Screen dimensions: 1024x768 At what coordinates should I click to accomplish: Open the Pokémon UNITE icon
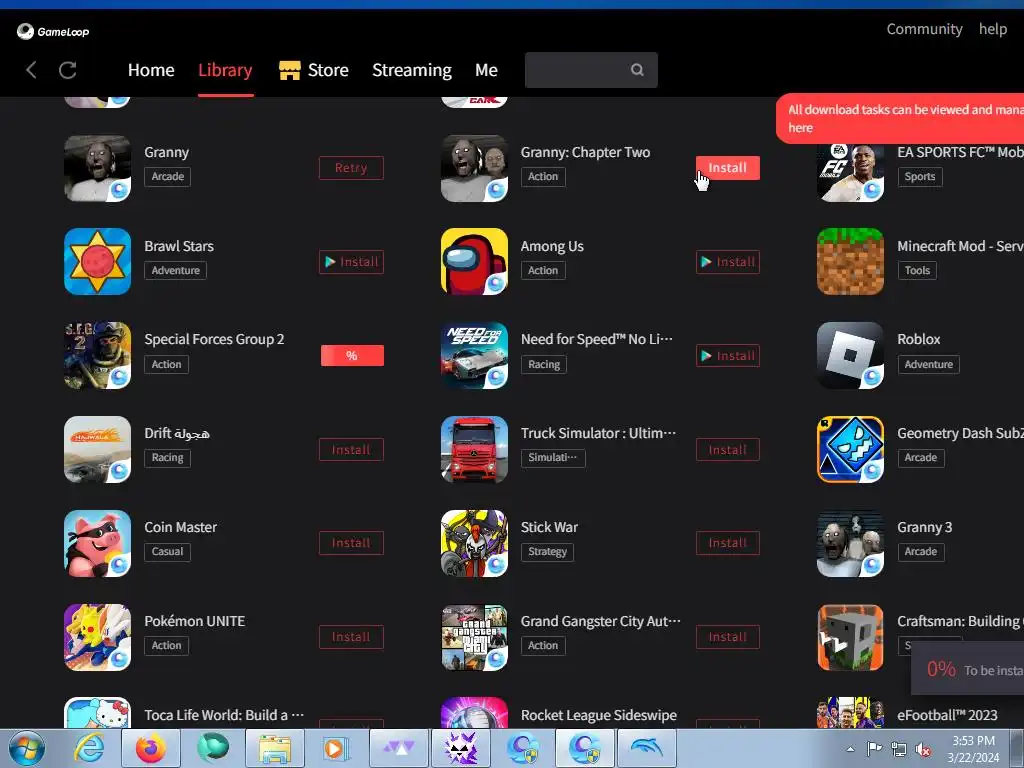[97, 637]
